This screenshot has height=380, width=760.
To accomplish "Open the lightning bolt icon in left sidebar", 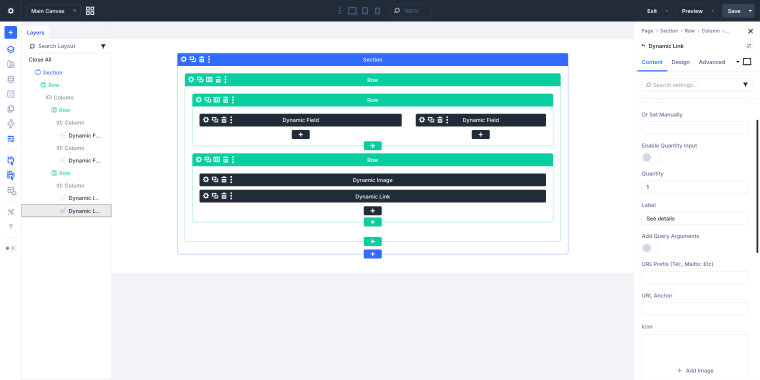I will click(x=11, y=124).
